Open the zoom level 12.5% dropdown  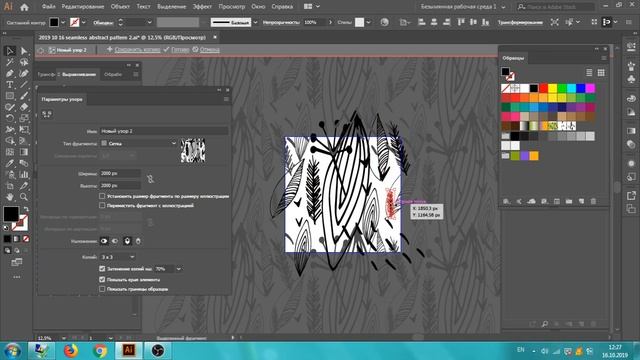63,338
